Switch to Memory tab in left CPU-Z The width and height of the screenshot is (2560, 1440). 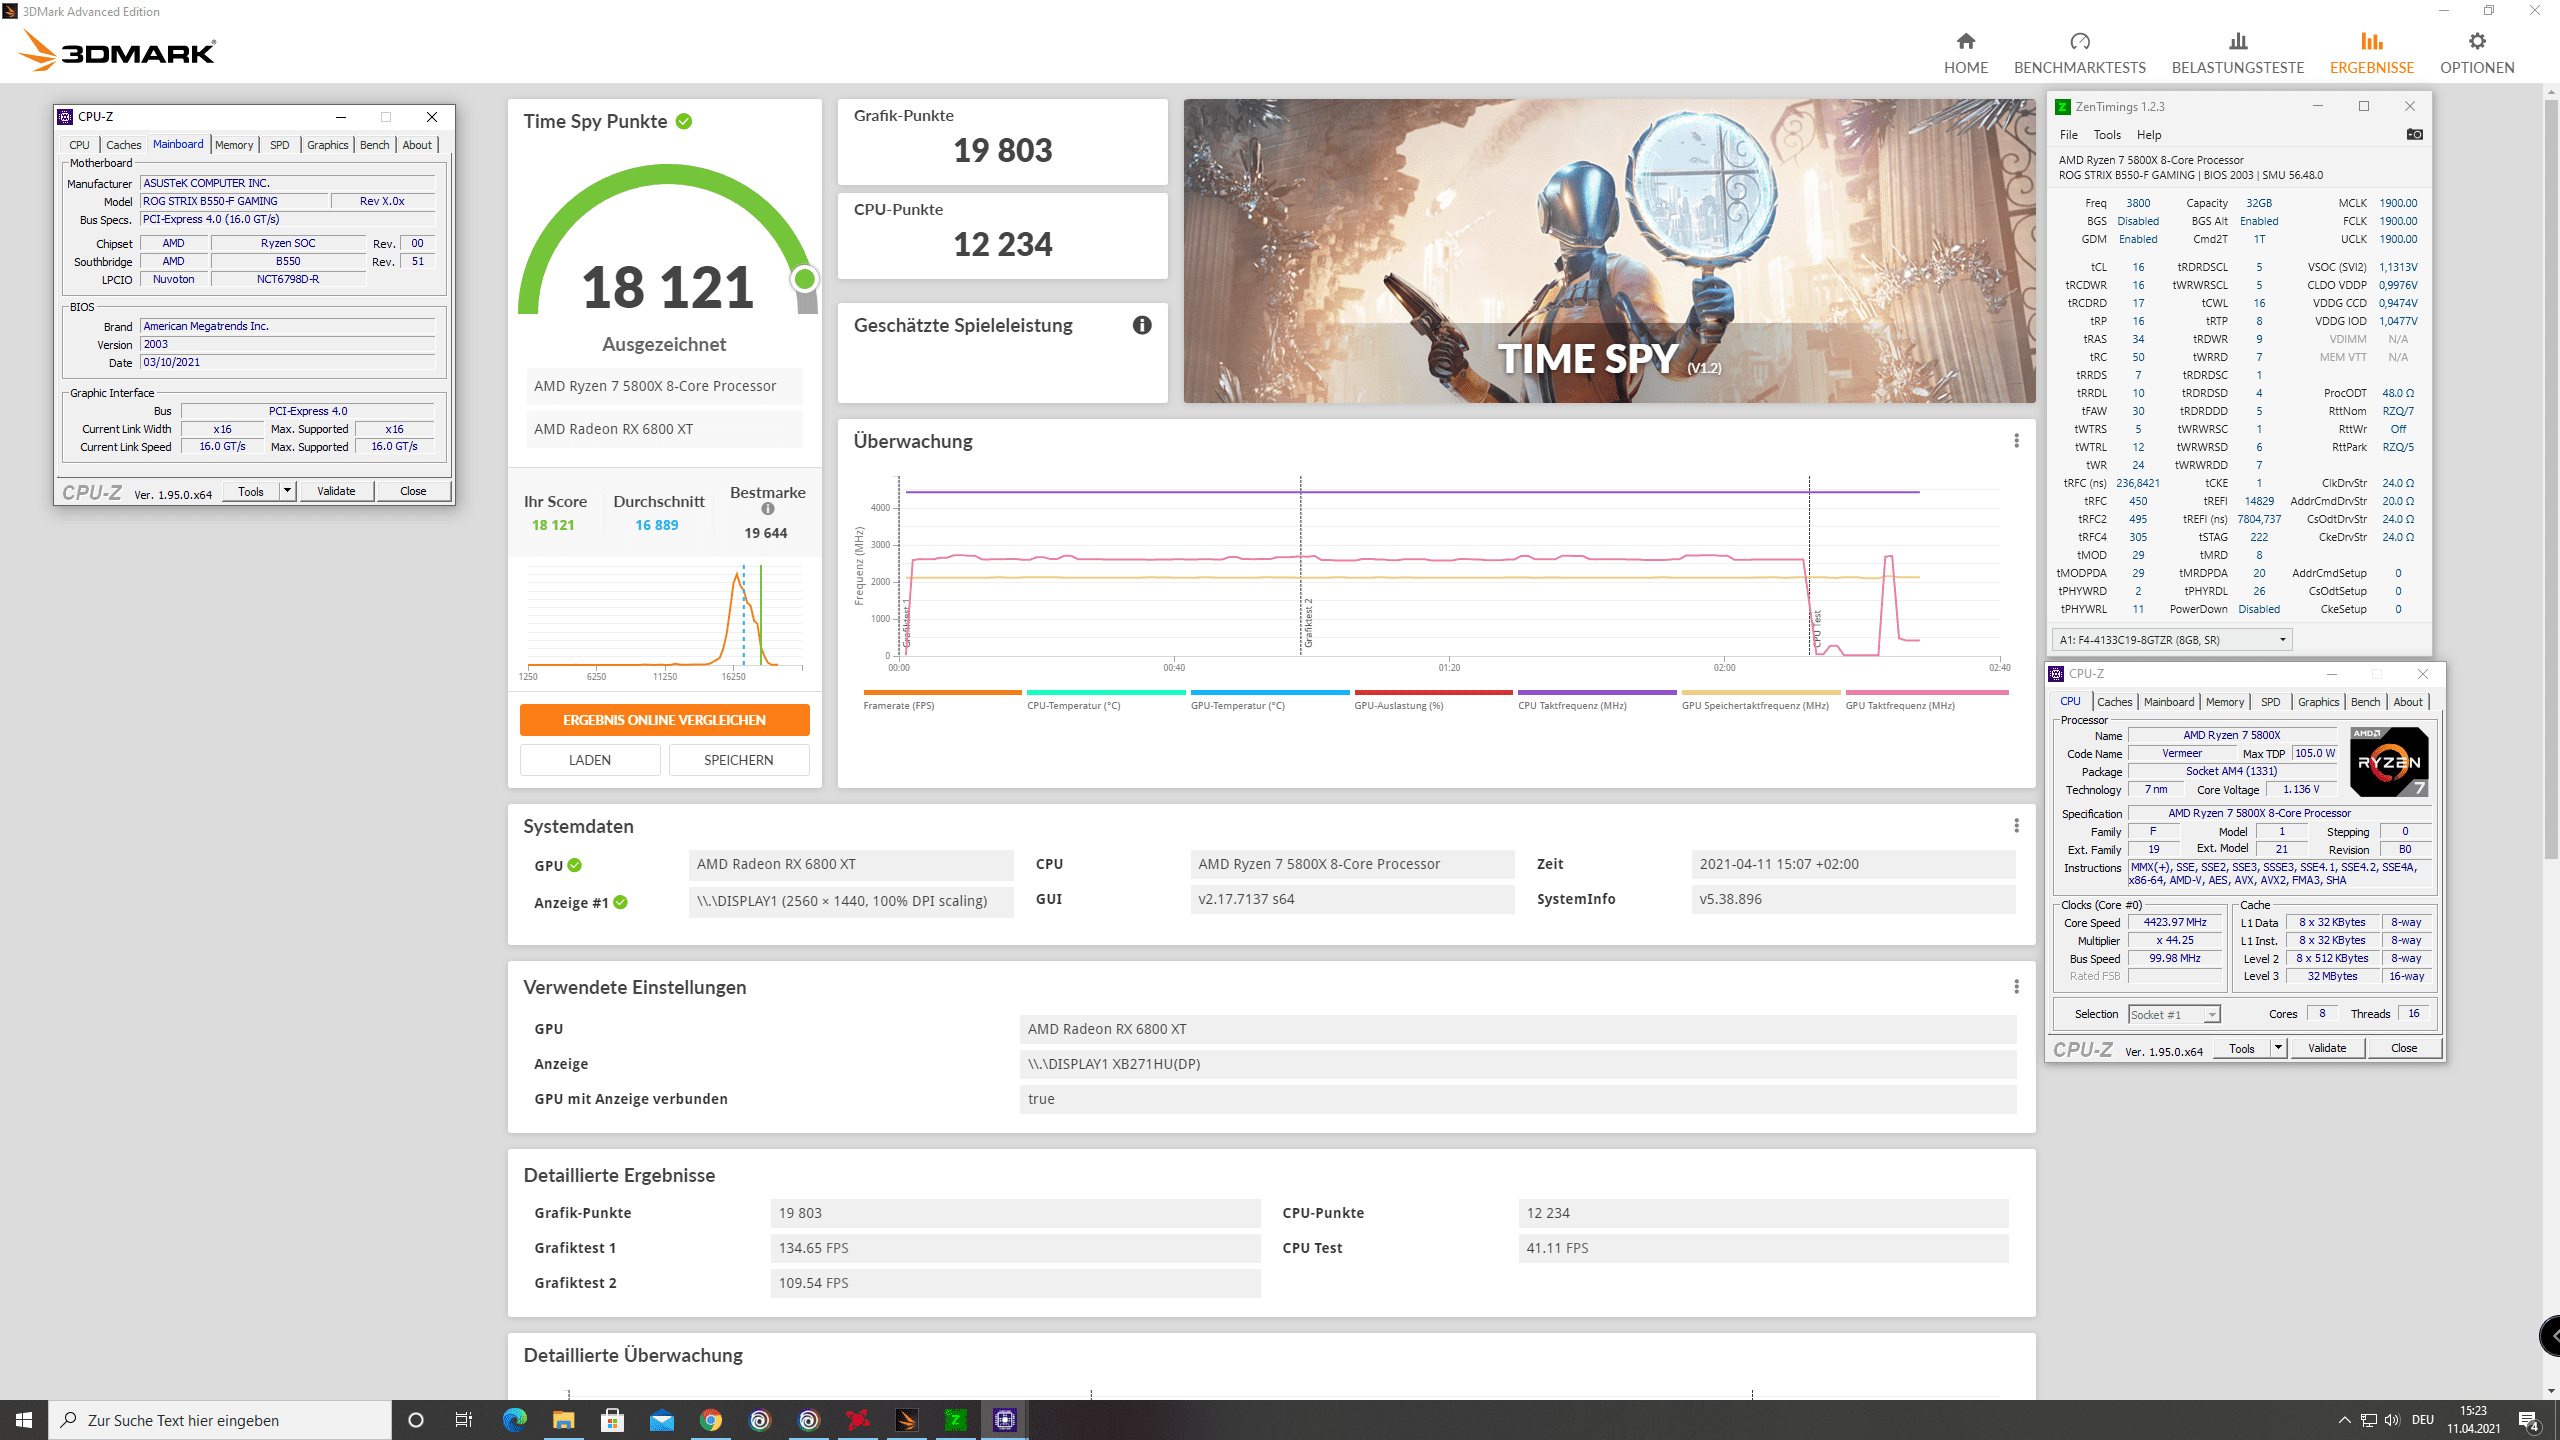[234, 145]
